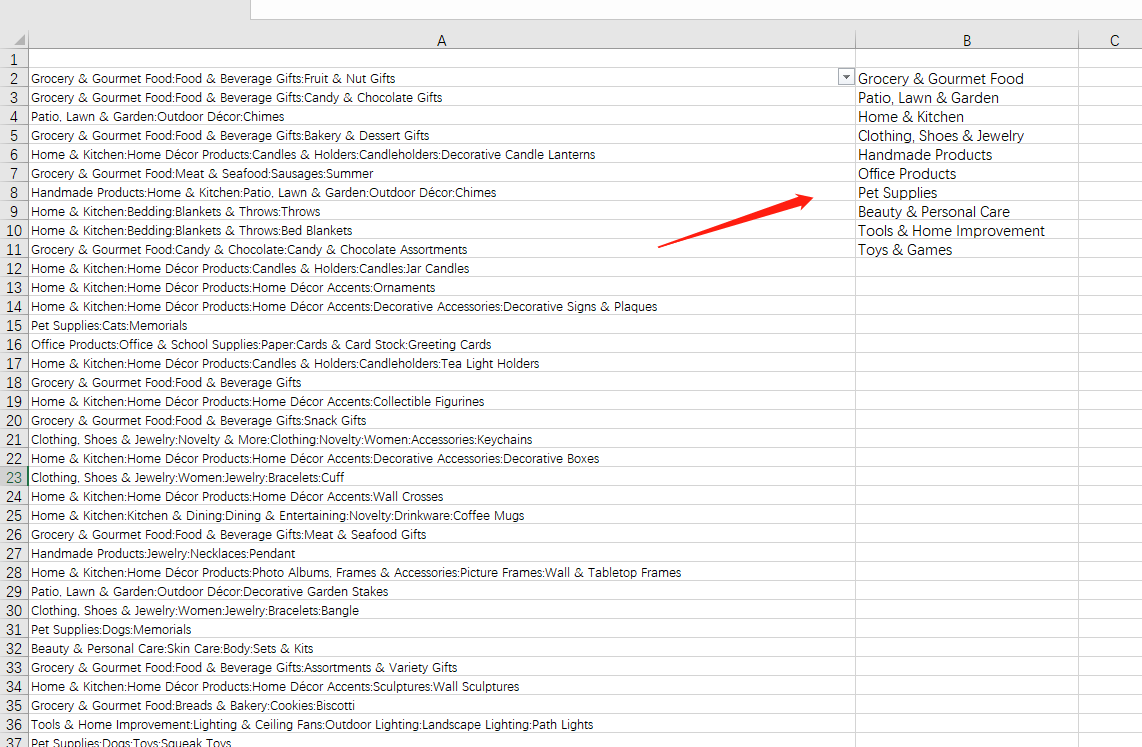Select row 36 header
Screen dimensions: 1142x747
[14, 724]
